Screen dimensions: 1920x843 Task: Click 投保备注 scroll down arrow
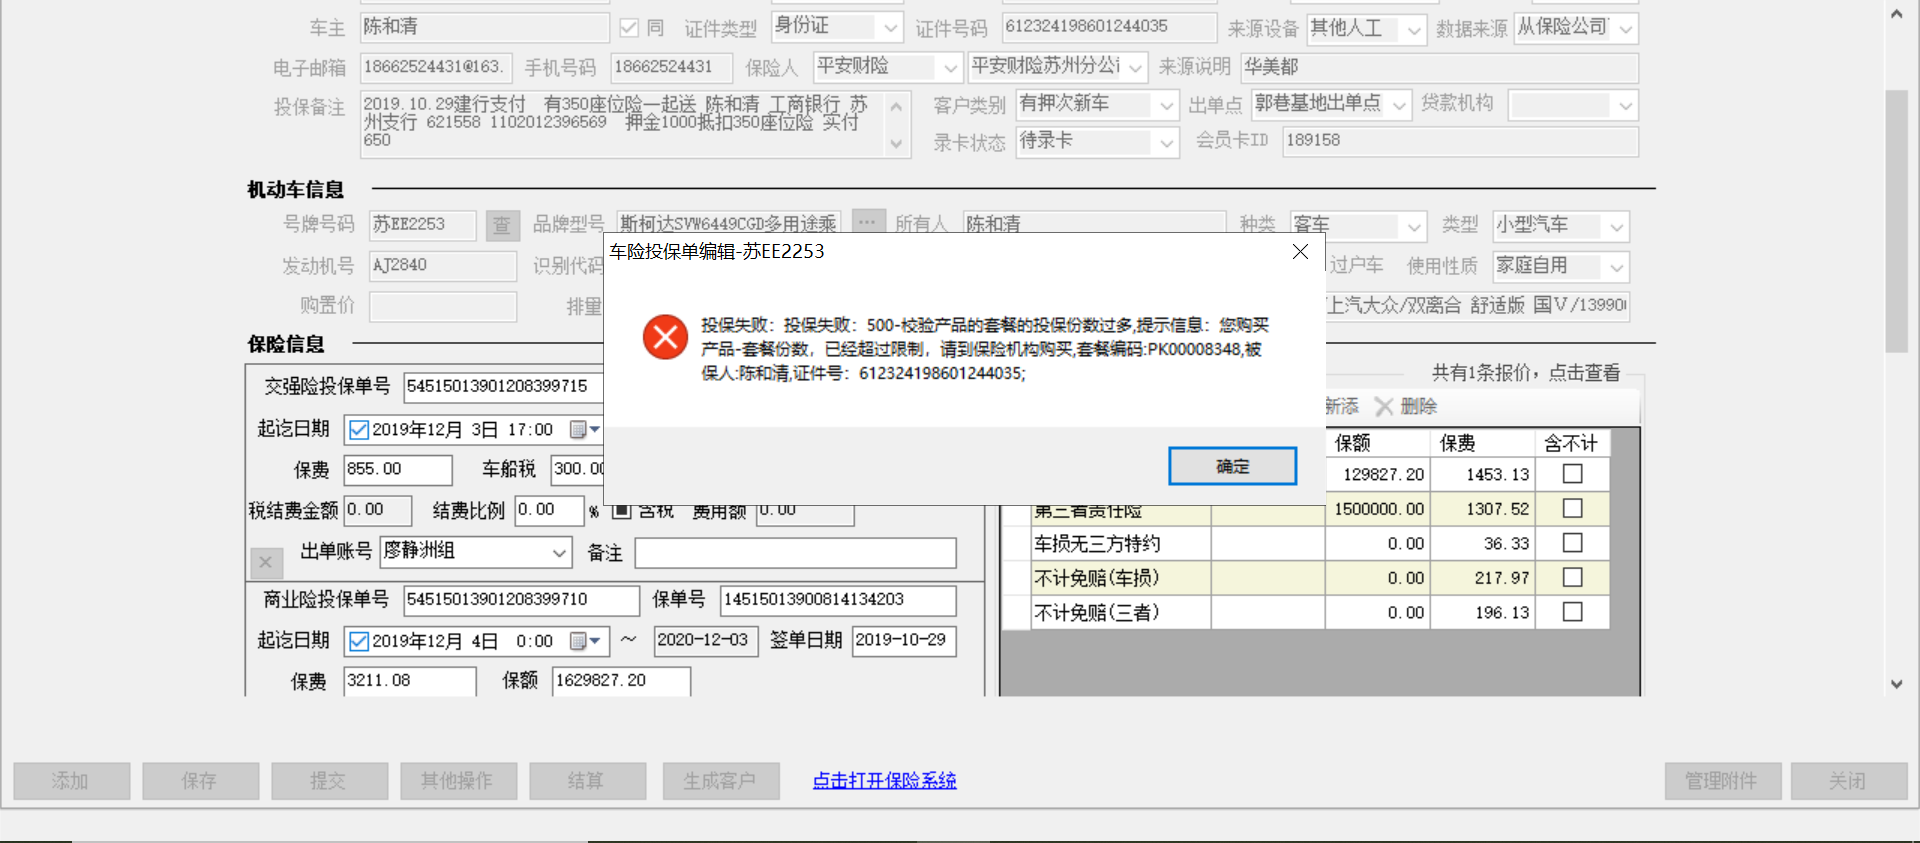click(896, 144)
